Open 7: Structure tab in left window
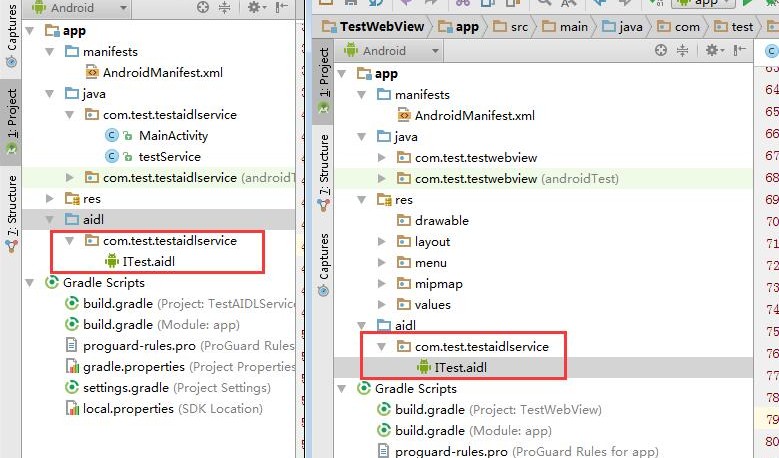The height and width of the screenshot is (458, 779). tap(11, 212)
